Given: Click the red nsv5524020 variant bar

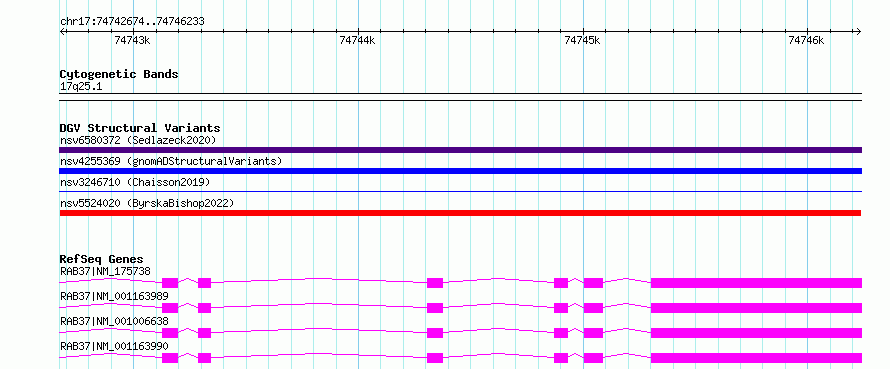Looking at the screenshot, I should [460, 213].
